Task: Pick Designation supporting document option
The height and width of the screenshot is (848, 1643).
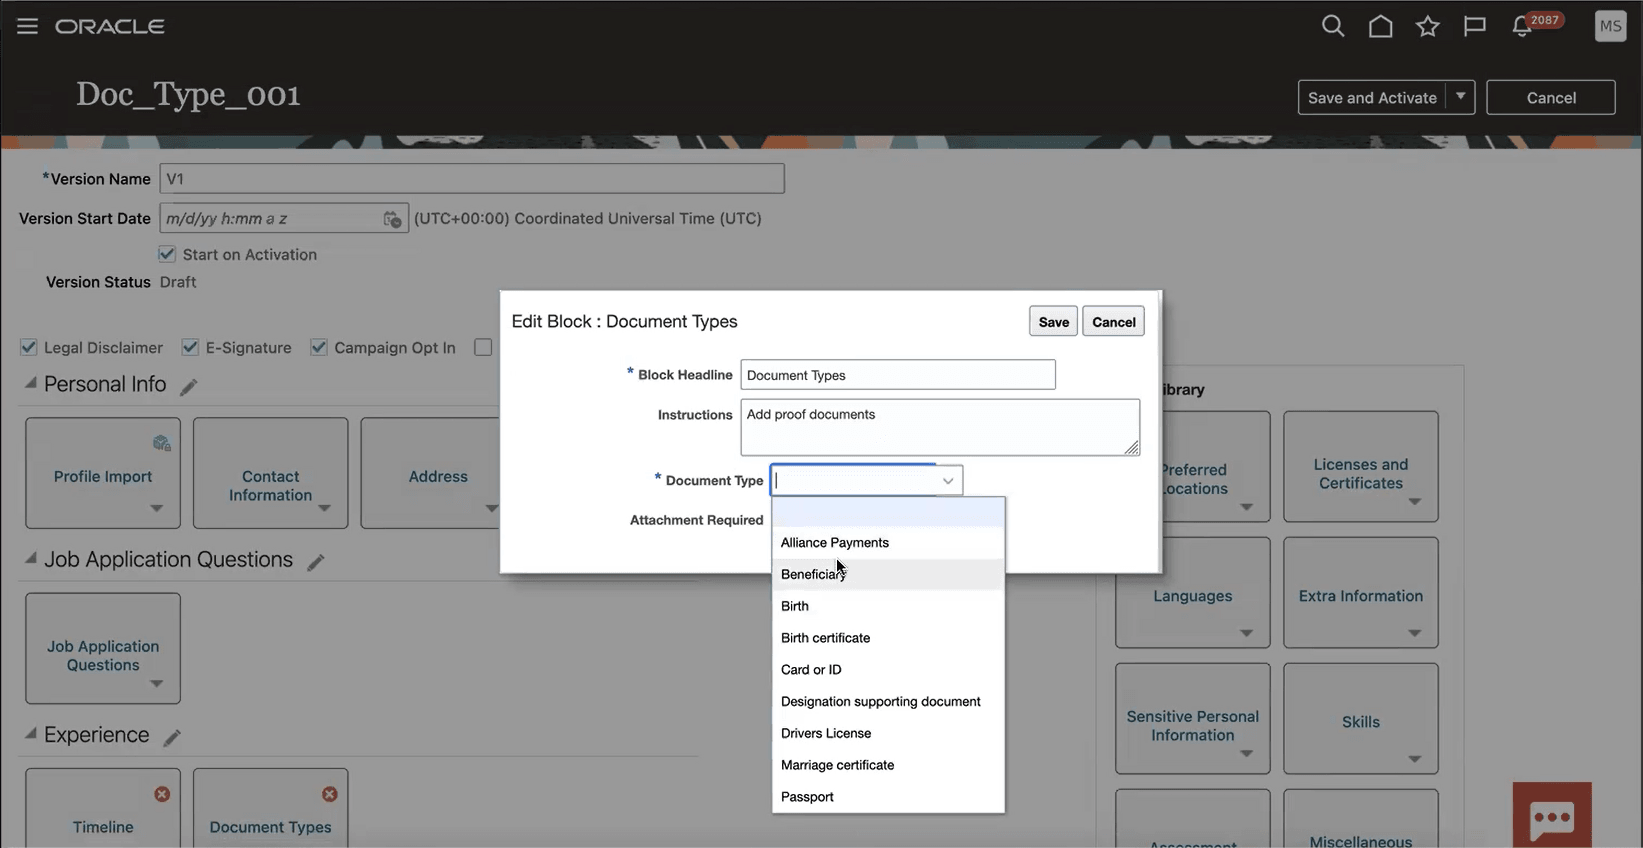Action: [x=888, y=702]
